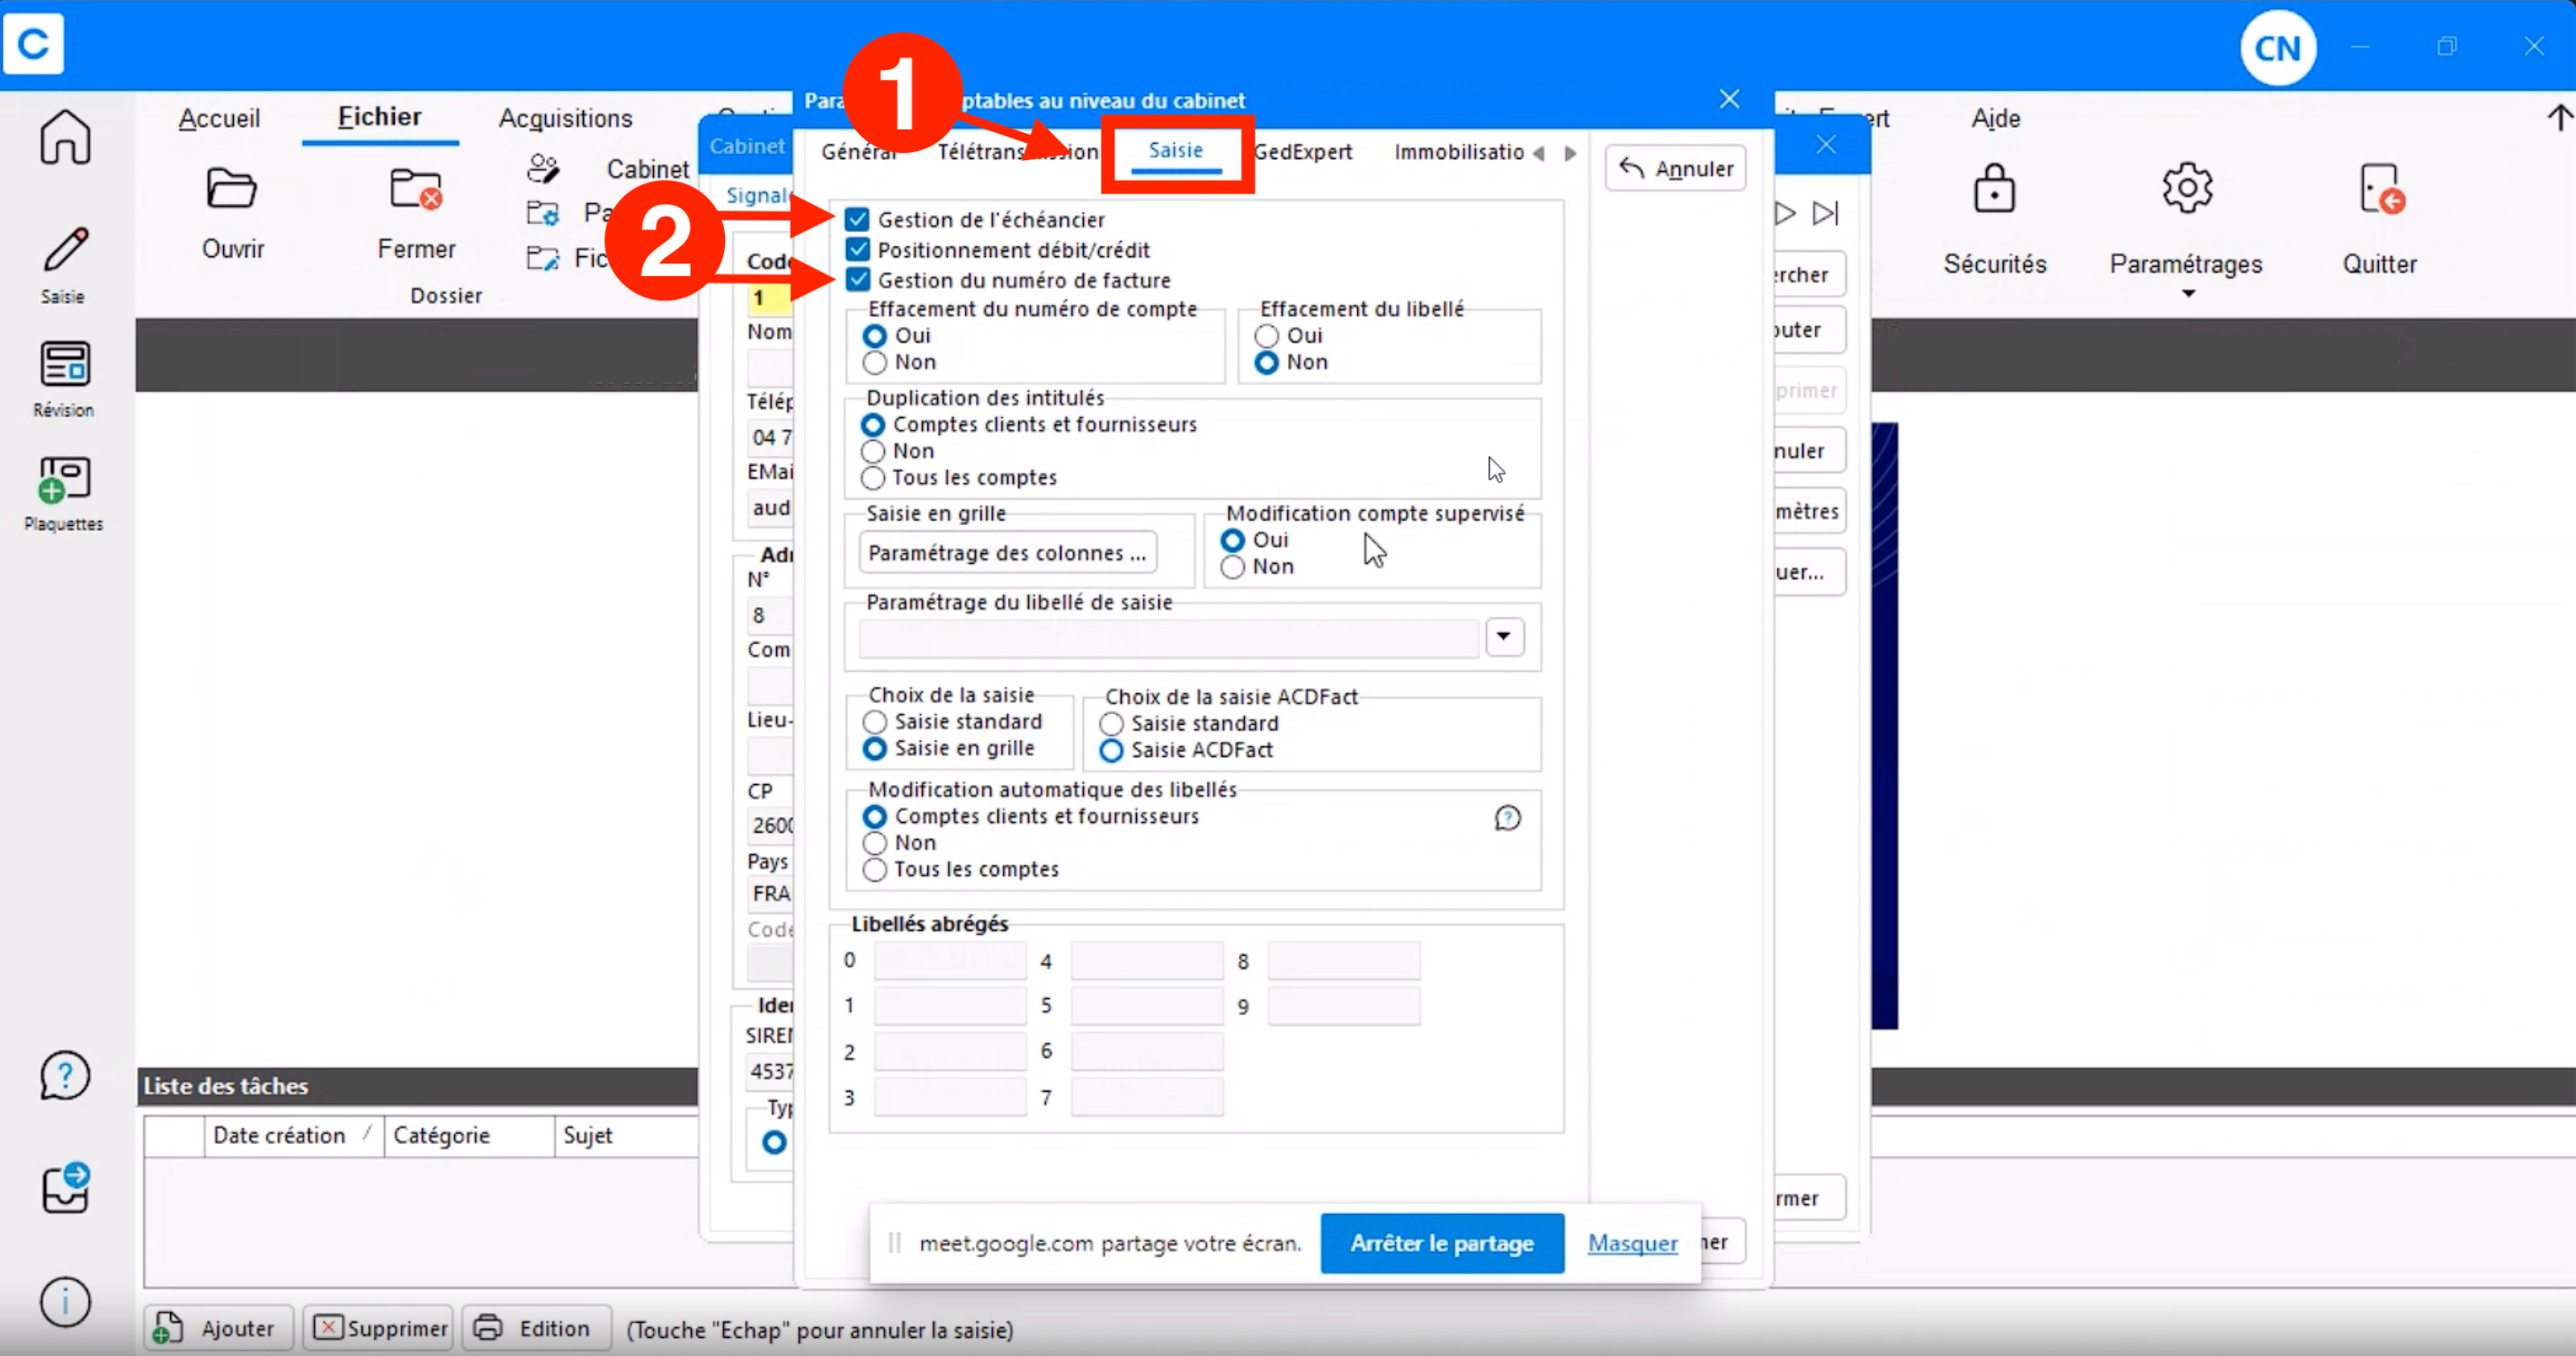
Task: Click the Fermer dossier icon
Action: click(x=416, y=188)
